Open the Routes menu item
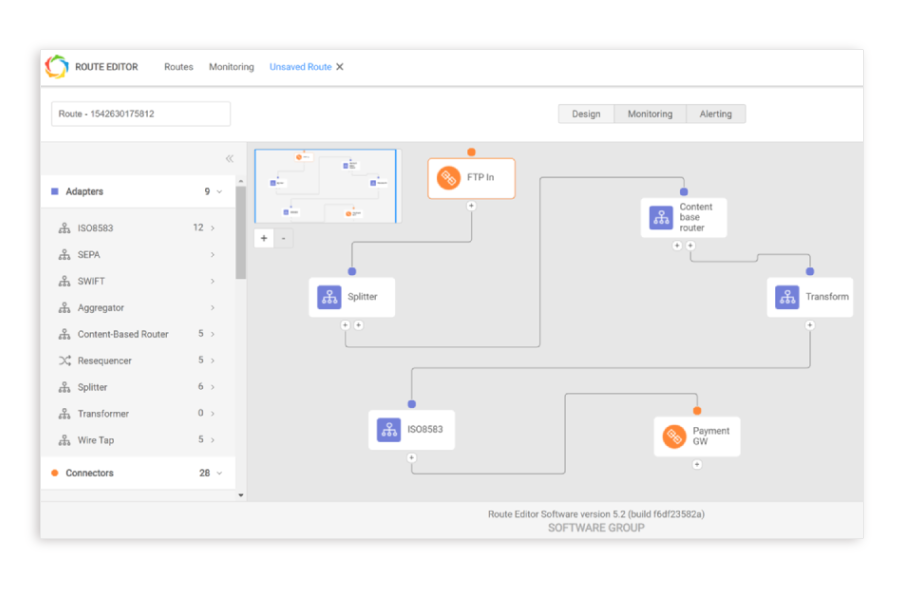Viewport: 905px width, 600px height. pyautogui.click(x=178, y=67)
